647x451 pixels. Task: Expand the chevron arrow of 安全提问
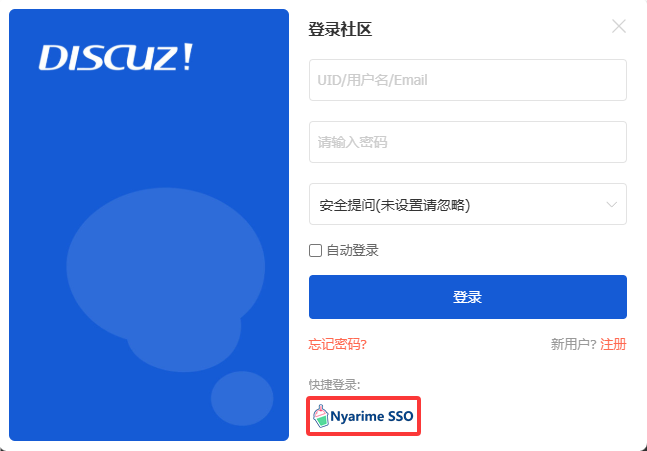coord(612,205)
